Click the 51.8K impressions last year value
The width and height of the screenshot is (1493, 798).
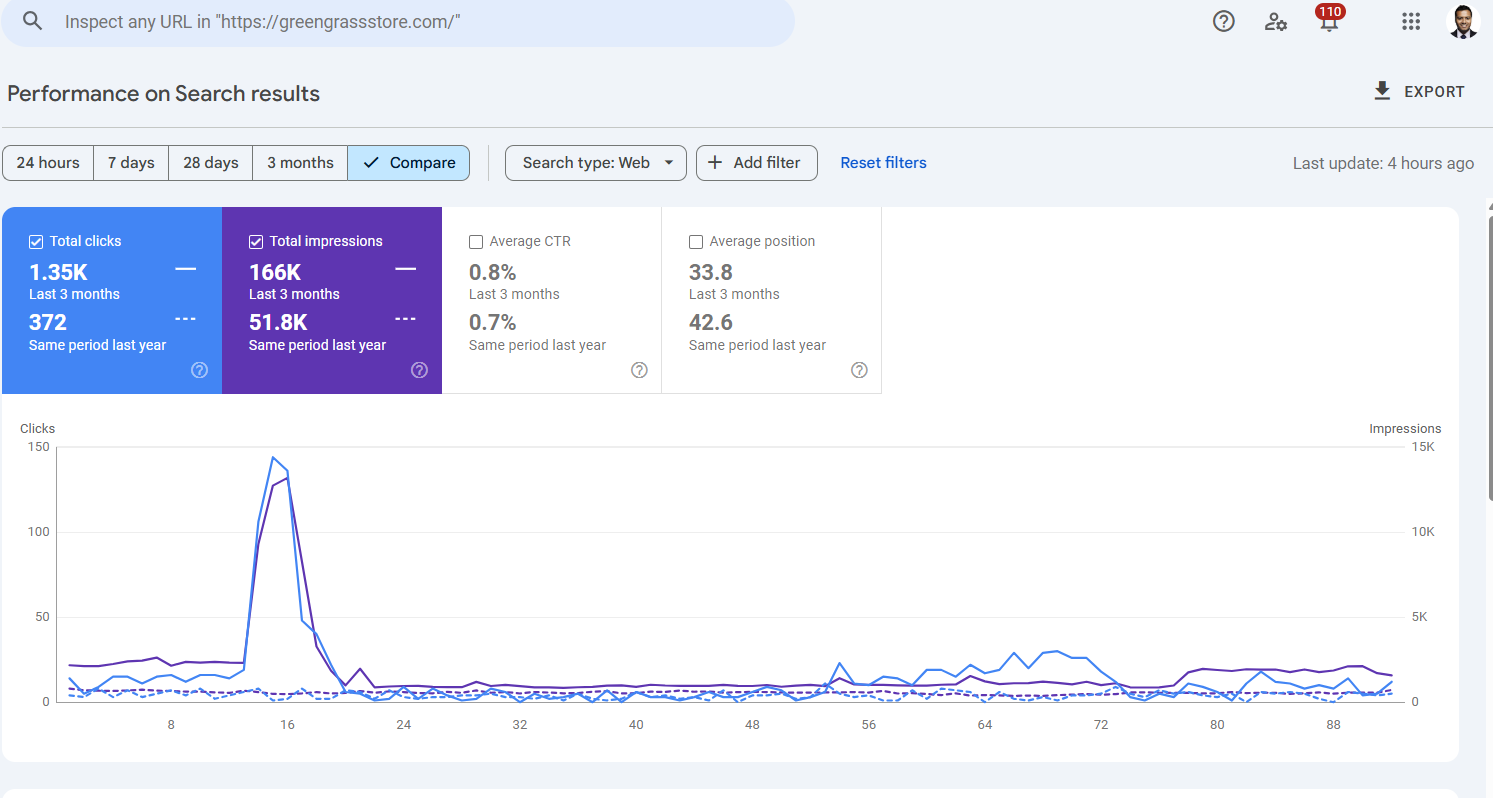point(278,322)
